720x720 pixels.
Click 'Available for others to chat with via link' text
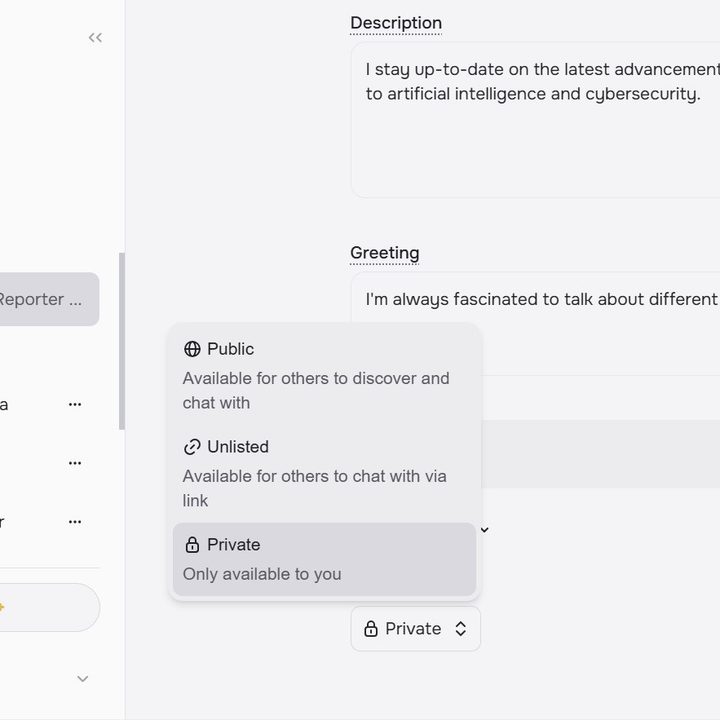[x=315, y=489]
